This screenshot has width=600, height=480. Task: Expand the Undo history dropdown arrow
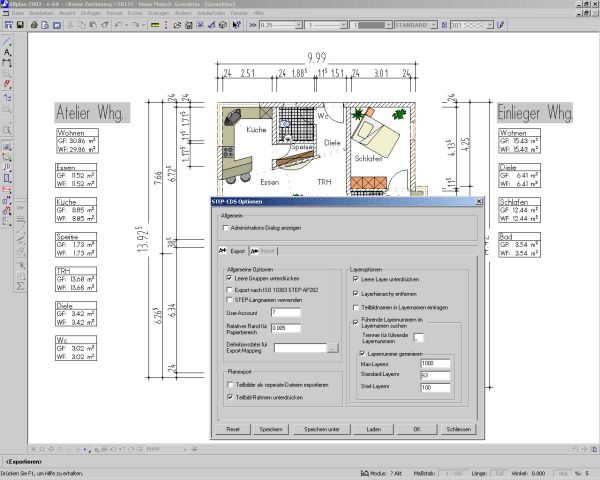(126, 25)
